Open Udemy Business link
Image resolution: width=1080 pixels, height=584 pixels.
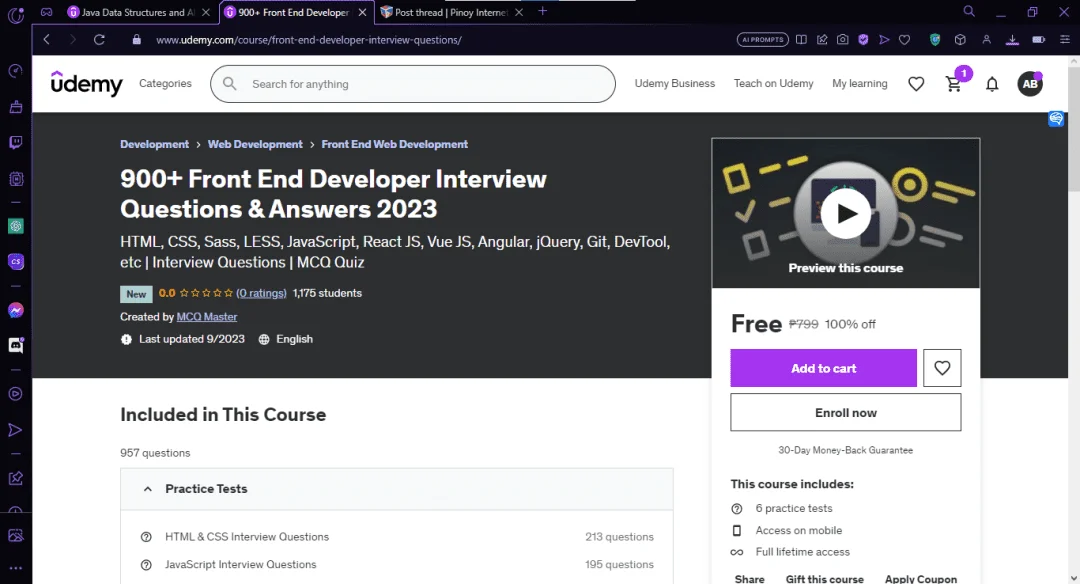[x=674, y=83]
